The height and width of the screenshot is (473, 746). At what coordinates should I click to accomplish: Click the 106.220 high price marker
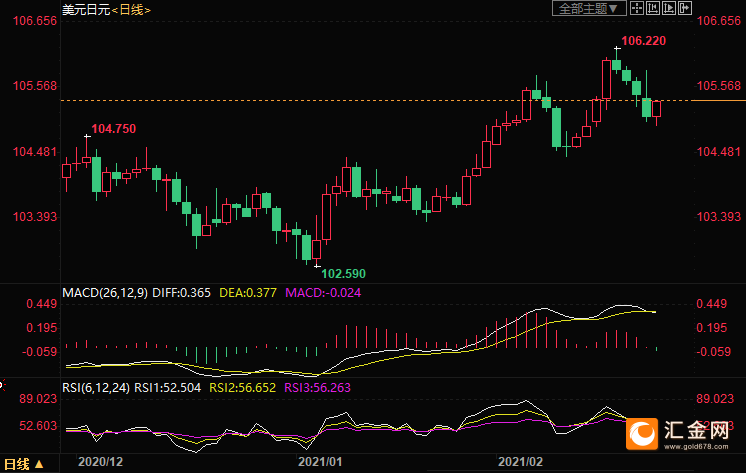click(644, 41)
